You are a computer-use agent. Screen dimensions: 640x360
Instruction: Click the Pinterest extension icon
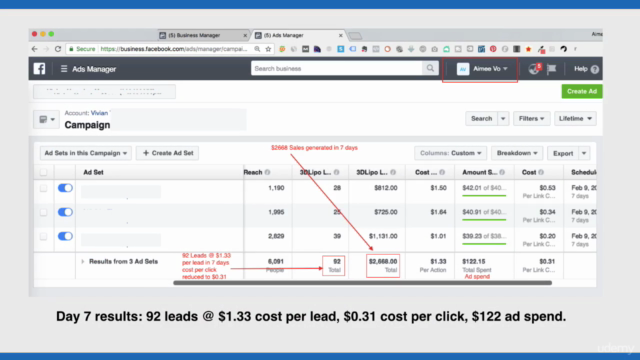pos(493,49)
